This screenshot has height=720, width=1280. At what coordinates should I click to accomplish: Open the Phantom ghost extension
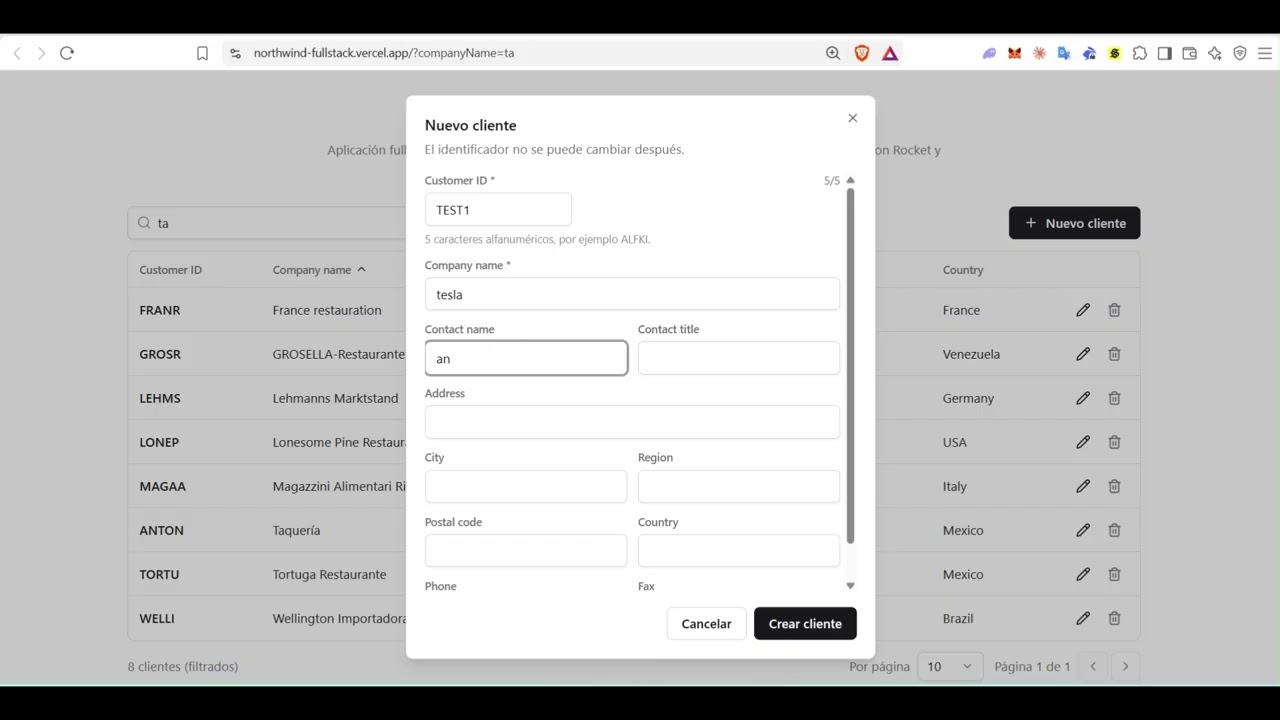click(x=990, y=53)
